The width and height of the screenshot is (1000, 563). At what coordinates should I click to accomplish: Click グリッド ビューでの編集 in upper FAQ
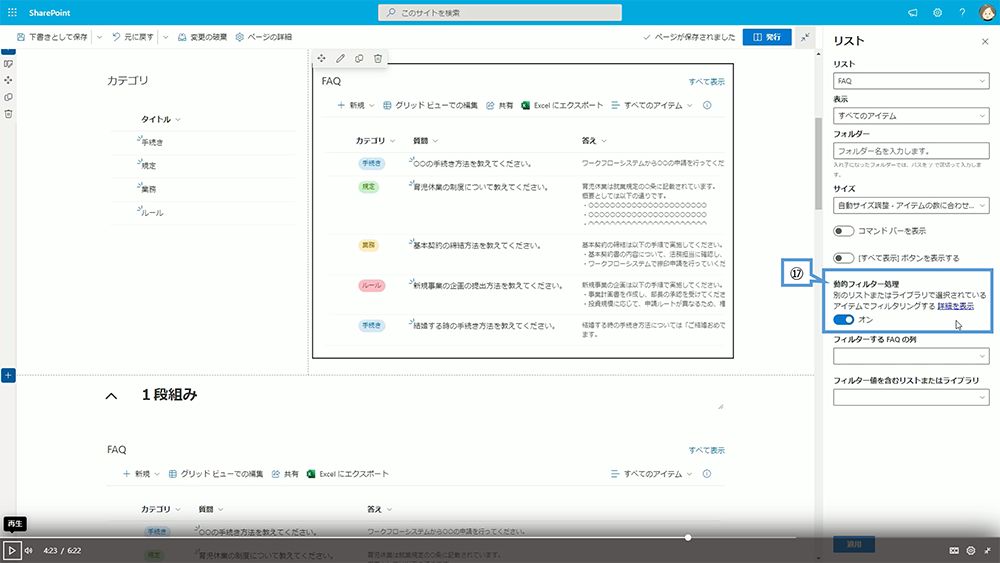(x=430, y=105)
